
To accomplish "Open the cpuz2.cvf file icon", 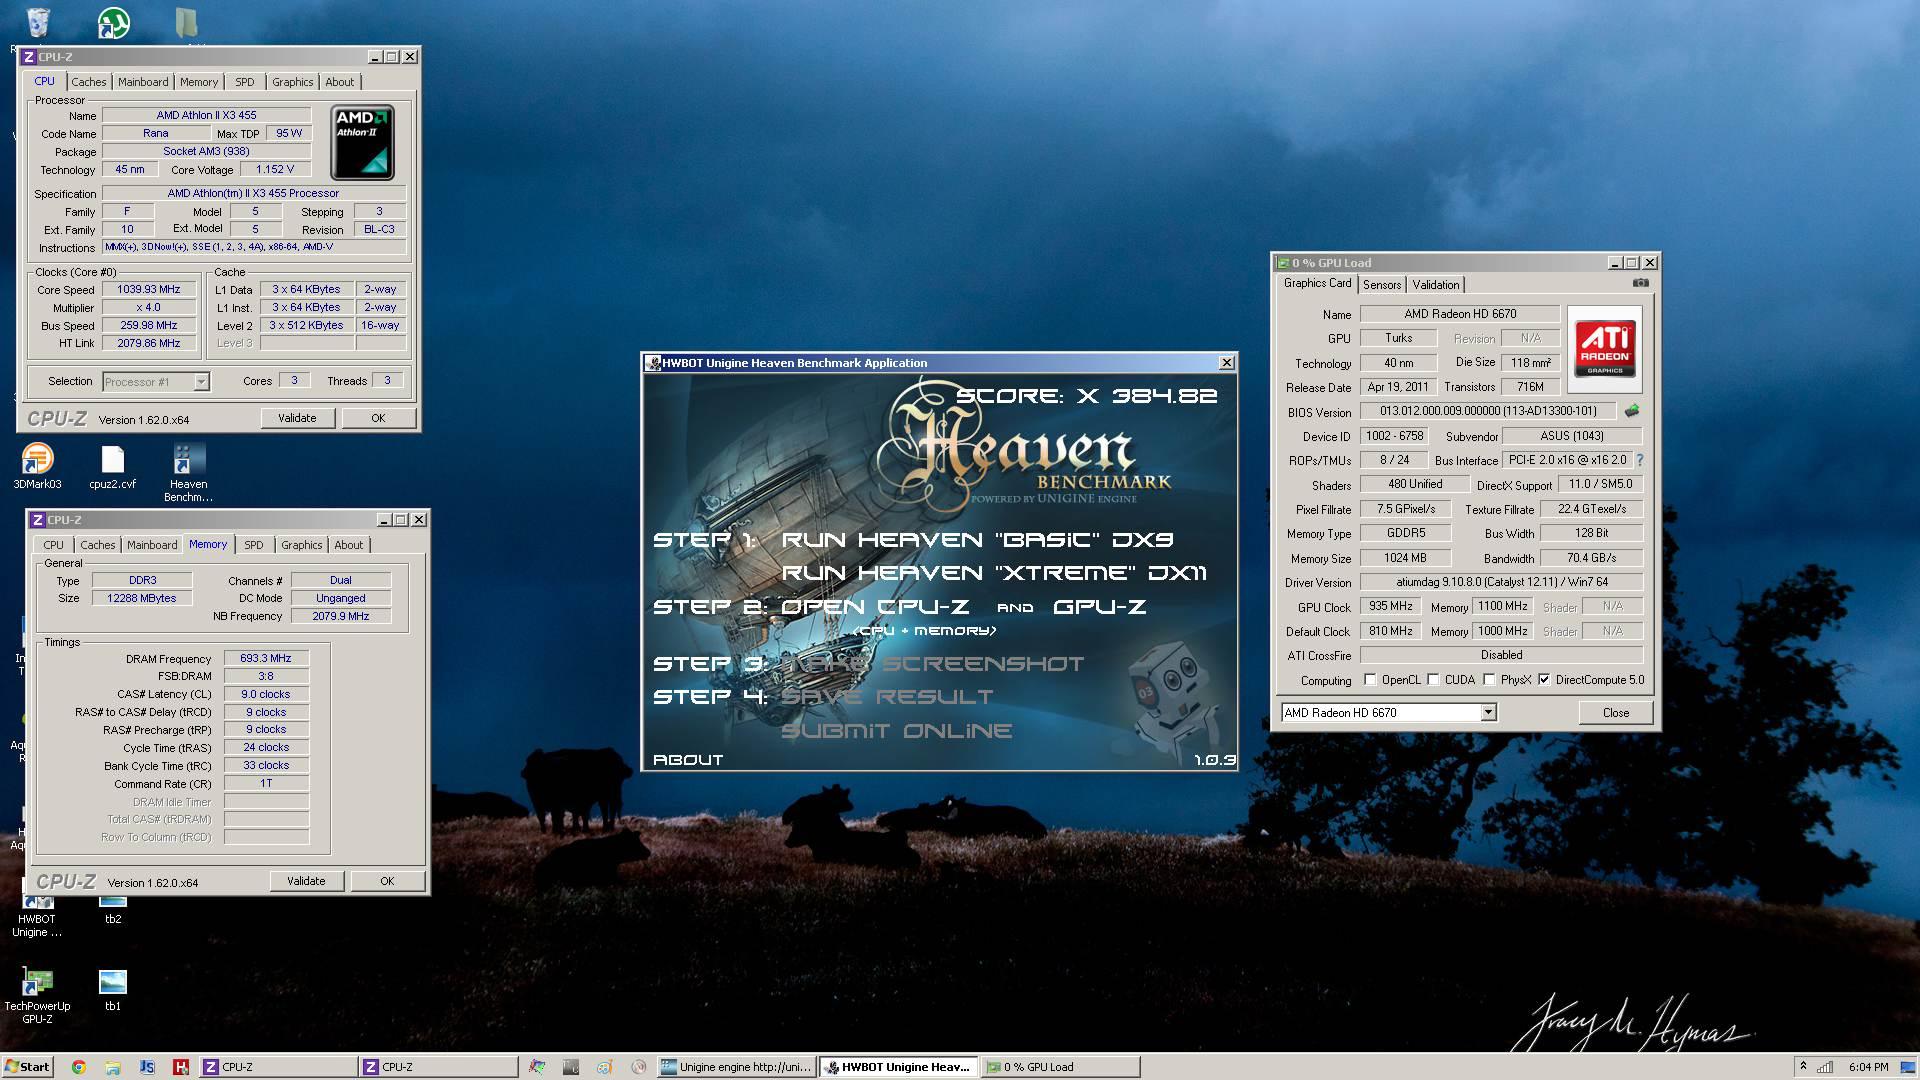I will tap(113, 466).
